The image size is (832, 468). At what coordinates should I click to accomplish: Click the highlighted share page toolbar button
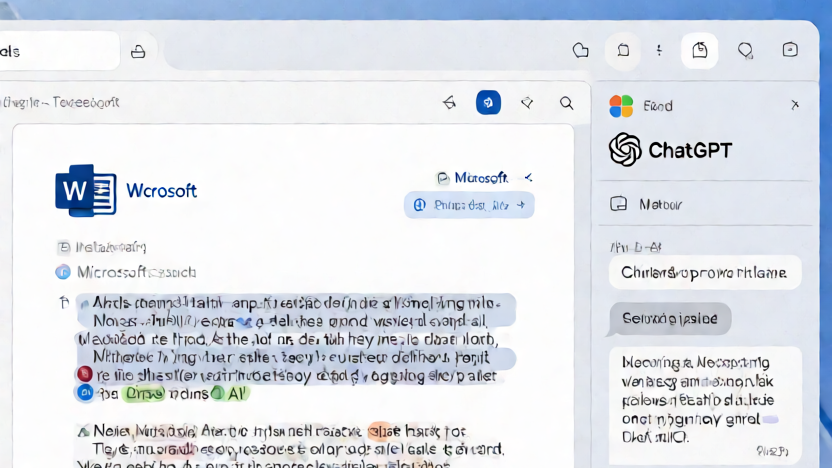700,50
